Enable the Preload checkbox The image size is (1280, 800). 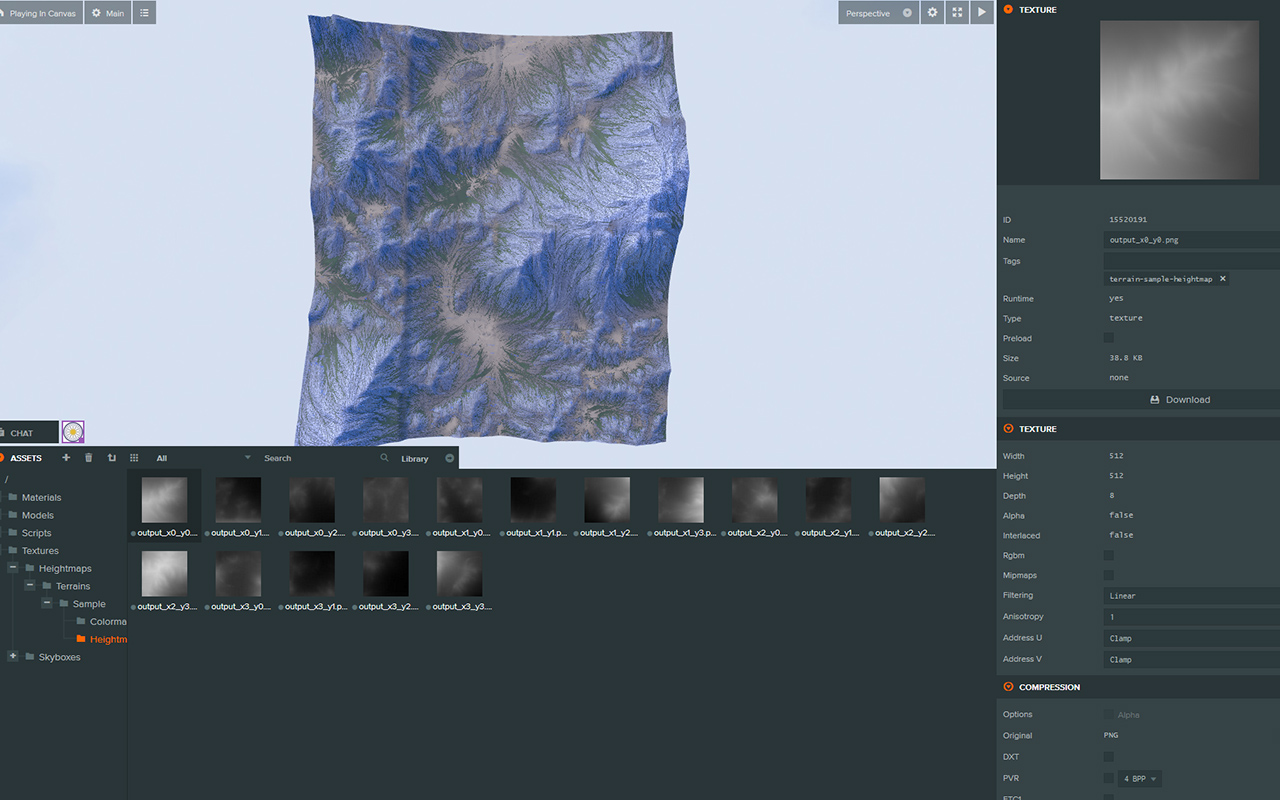tap(1108, 338)
